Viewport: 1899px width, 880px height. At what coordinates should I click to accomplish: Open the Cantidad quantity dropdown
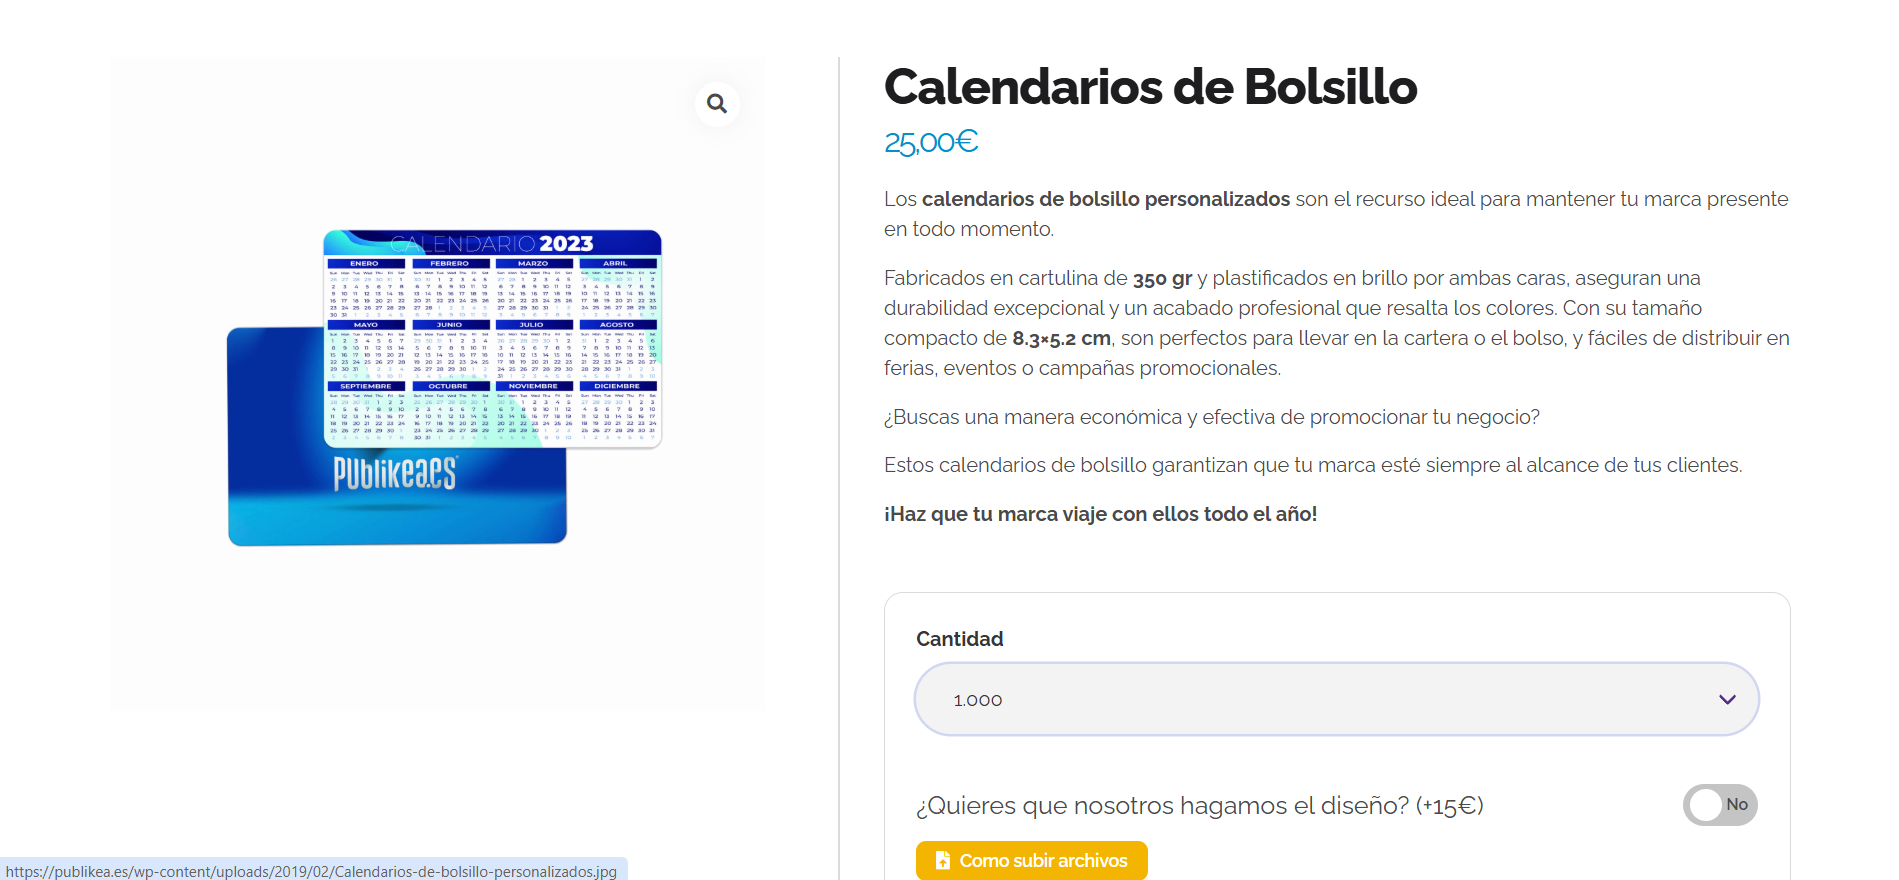tap(1336, 699)
